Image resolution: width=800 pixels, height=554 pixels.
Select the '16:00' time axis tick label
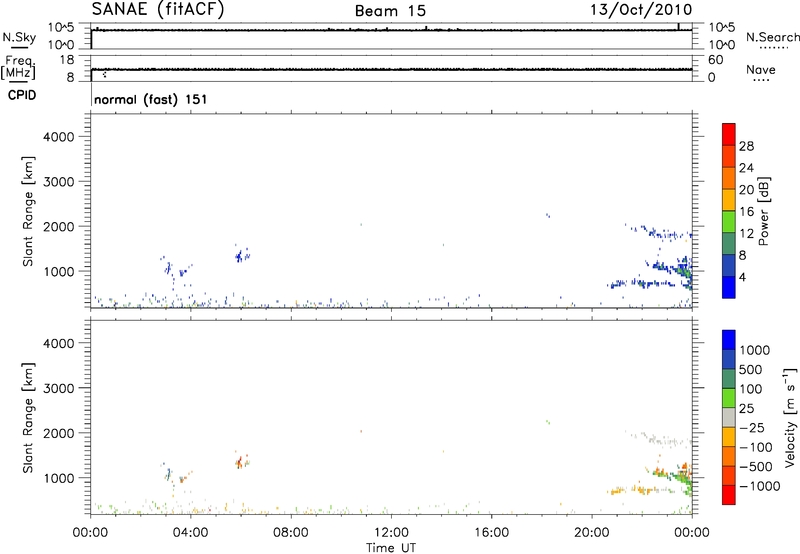pyautogui.click(x=491, y=533)
